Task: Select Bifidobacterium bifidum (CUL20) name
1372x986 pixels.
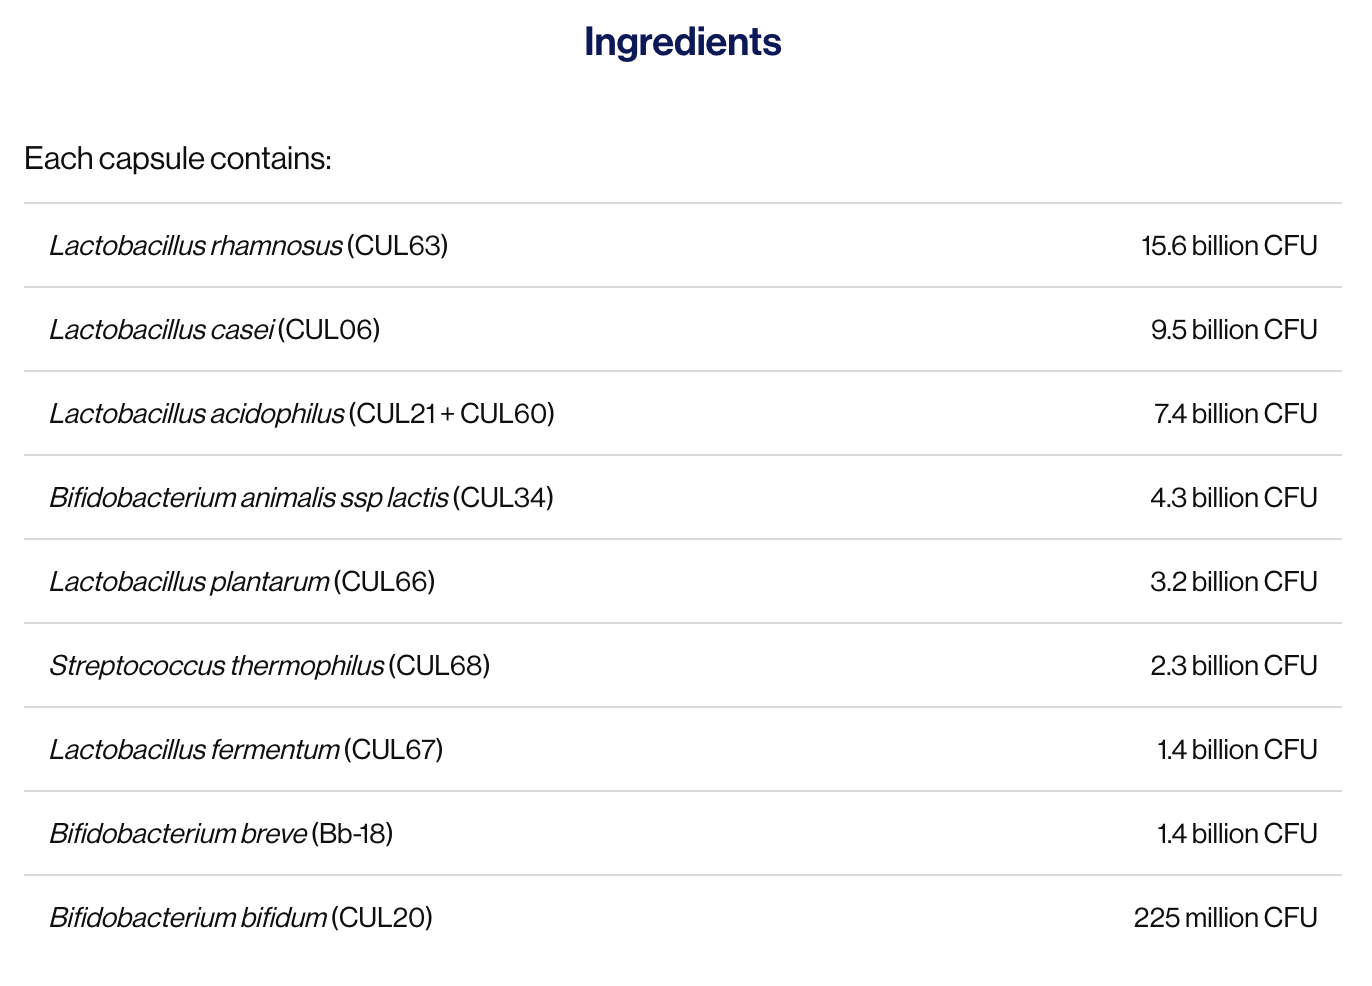Action: point(241,917)
